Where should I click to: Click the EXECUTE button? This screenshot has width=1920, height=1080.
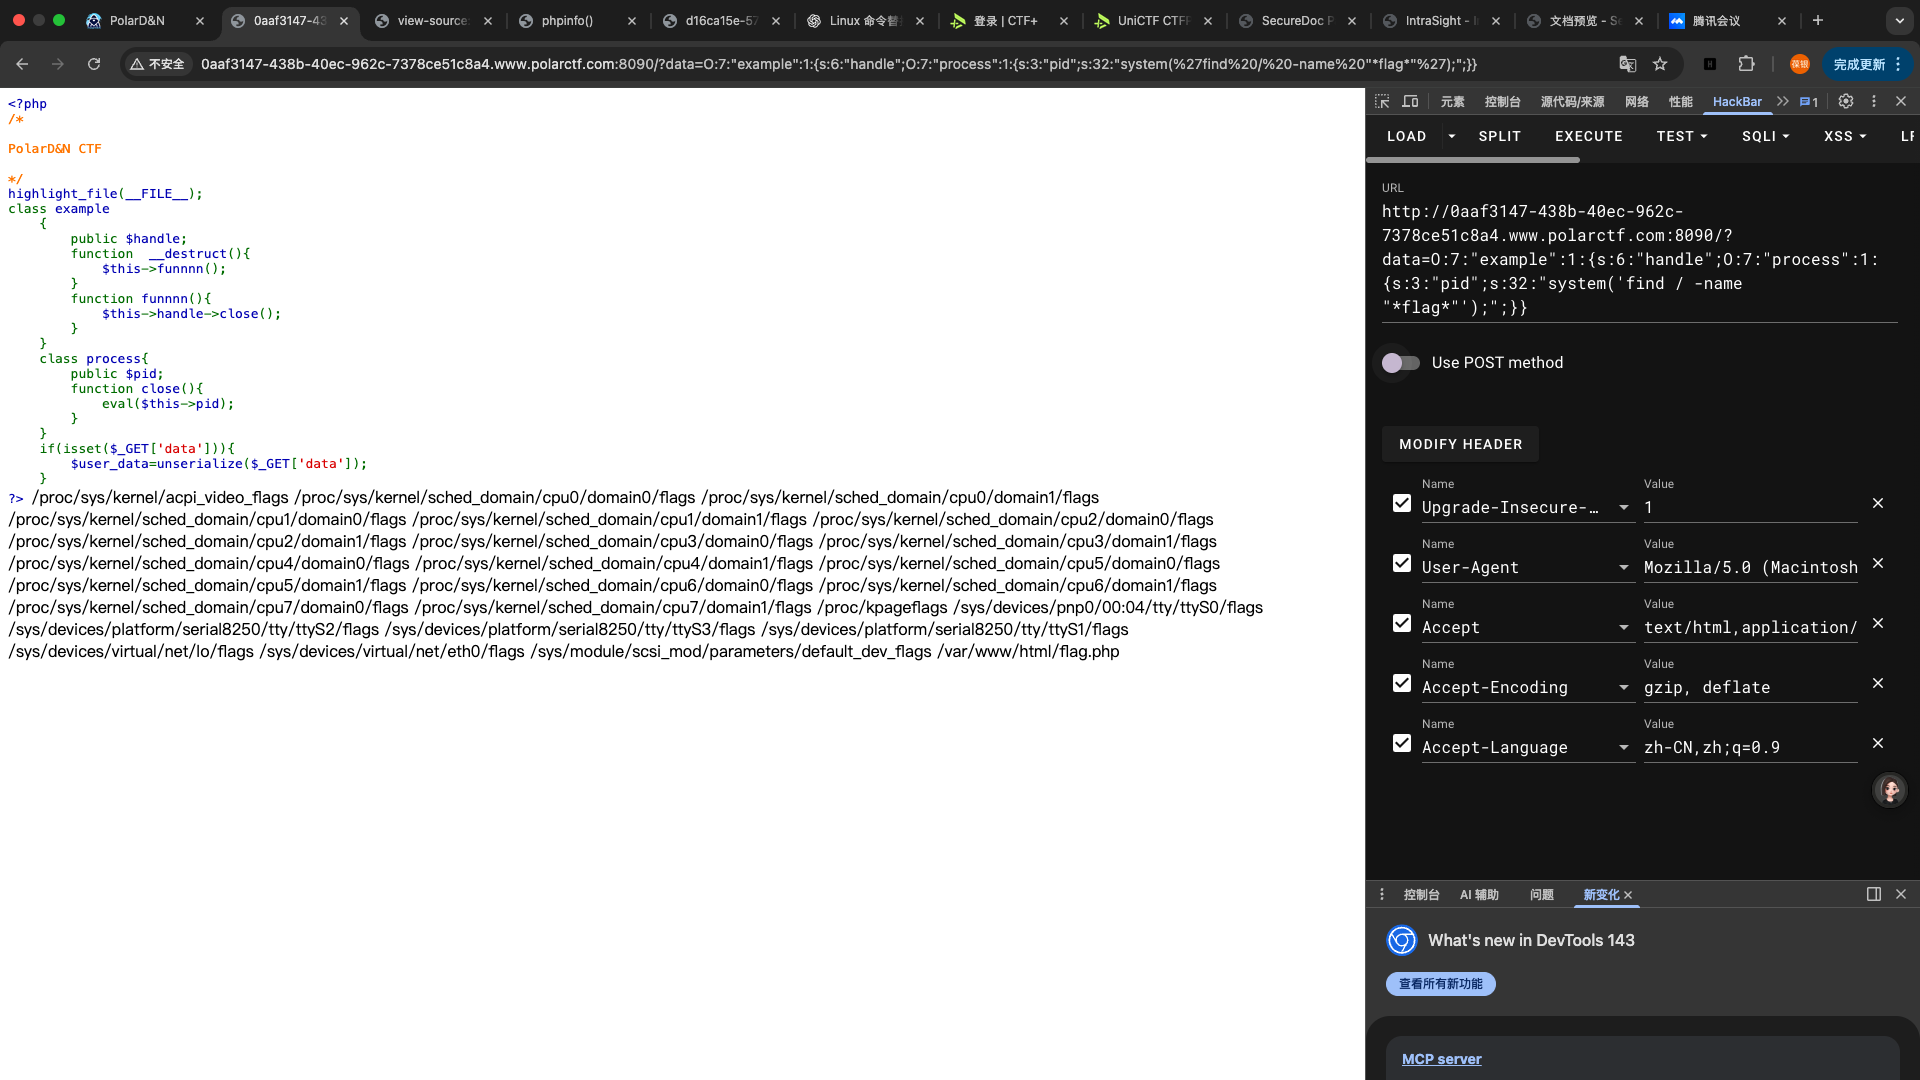tap(1589, 136)
